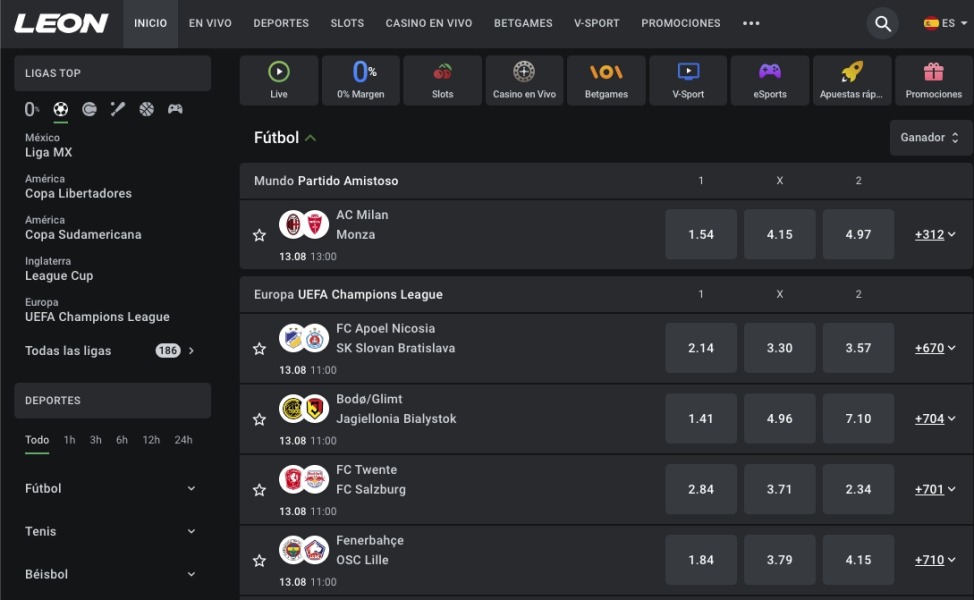Click the Live play icon tile
Viewport: 974px width, 600px height.
pyautogui.click(x=279, y=80)
